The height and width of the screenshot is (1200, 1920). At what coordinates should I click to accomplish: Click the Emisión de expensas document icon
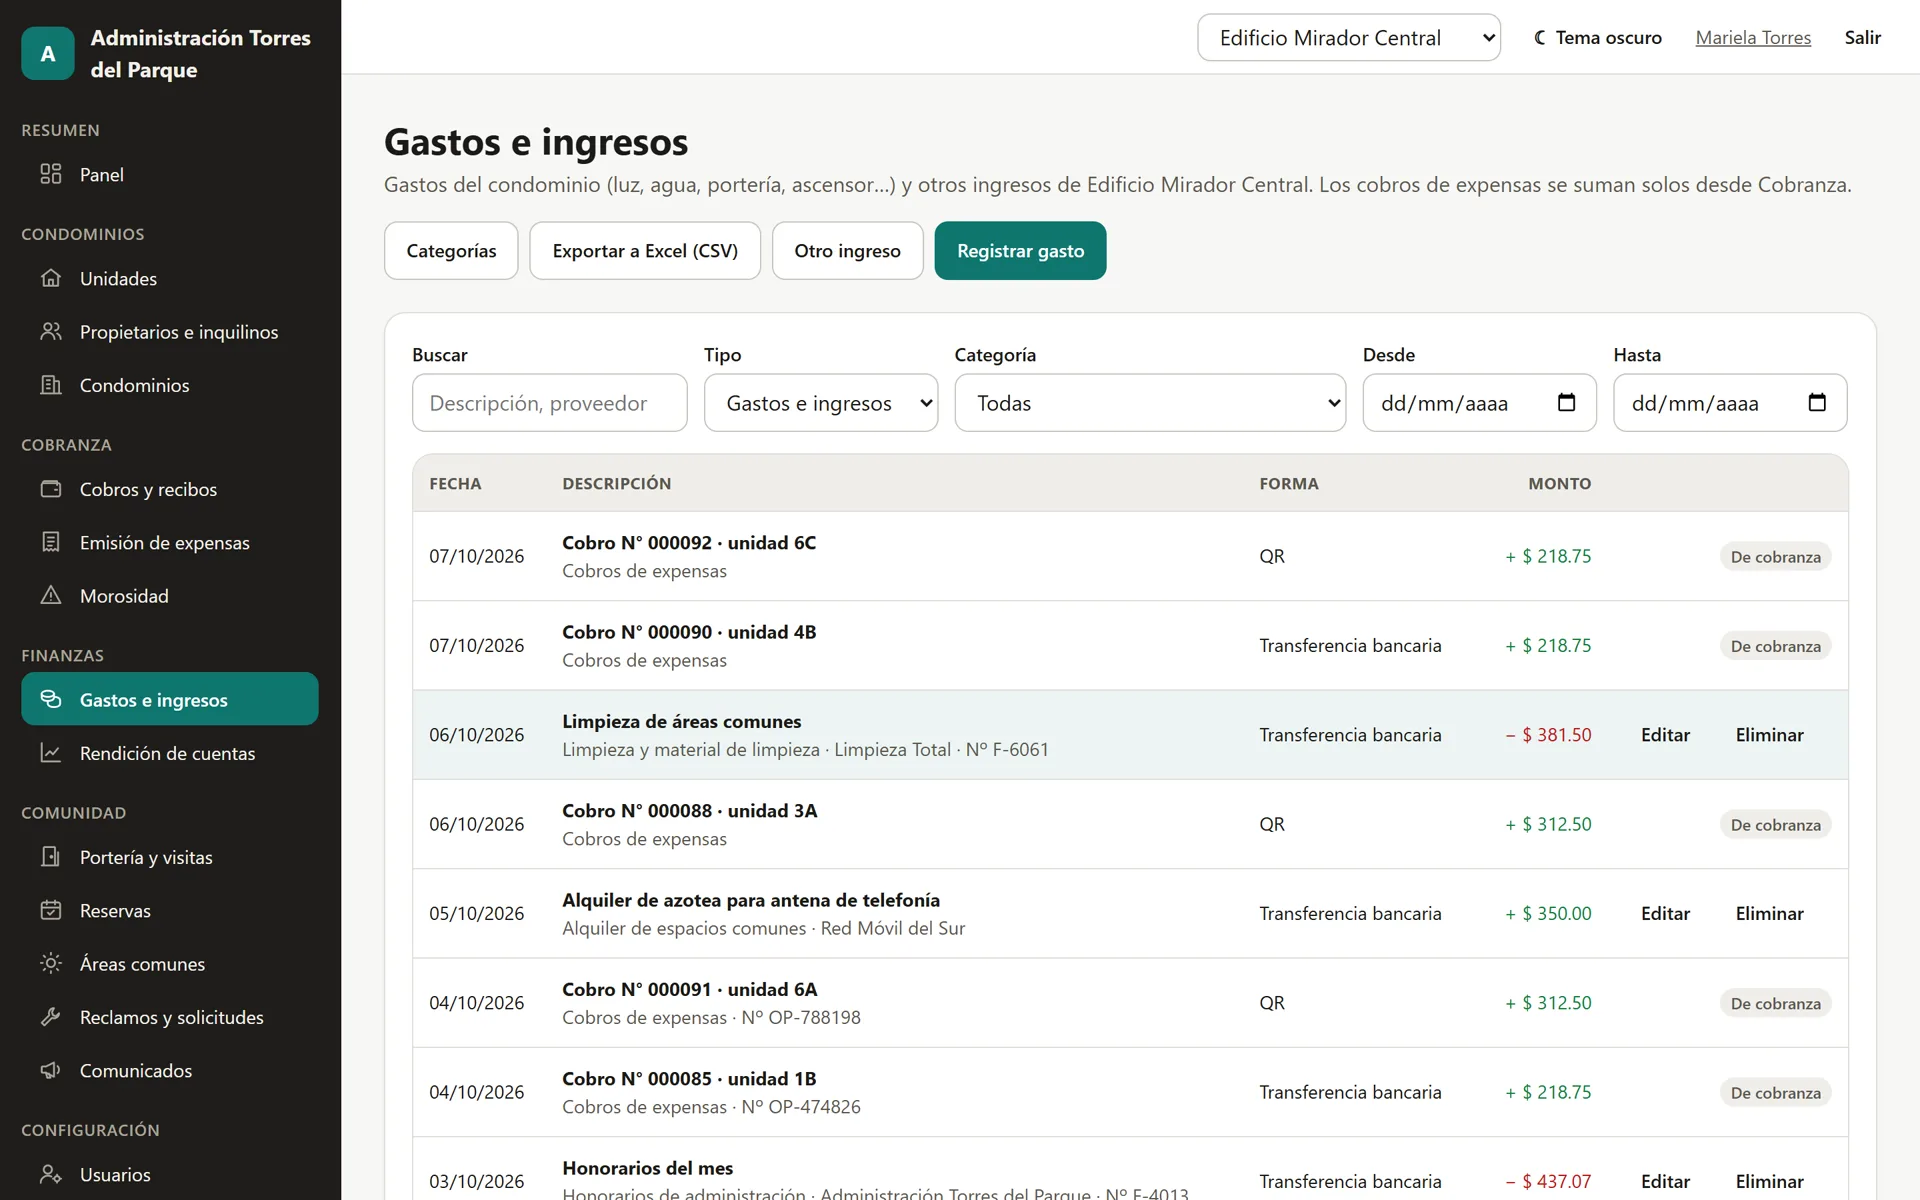[x=51, y=542]
